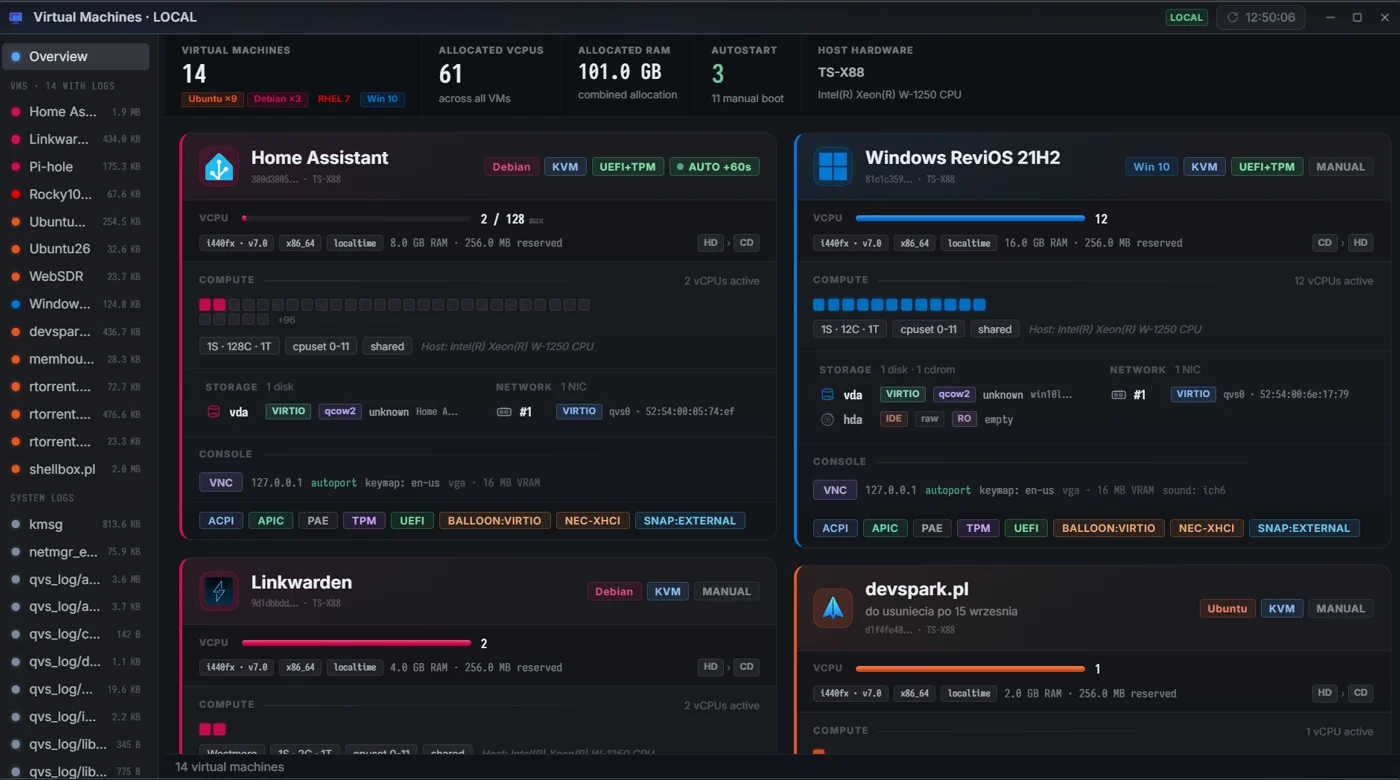Click the Home Assistant card title
The height and width of the screenshot is (780, 1400).
pos(320,157)
